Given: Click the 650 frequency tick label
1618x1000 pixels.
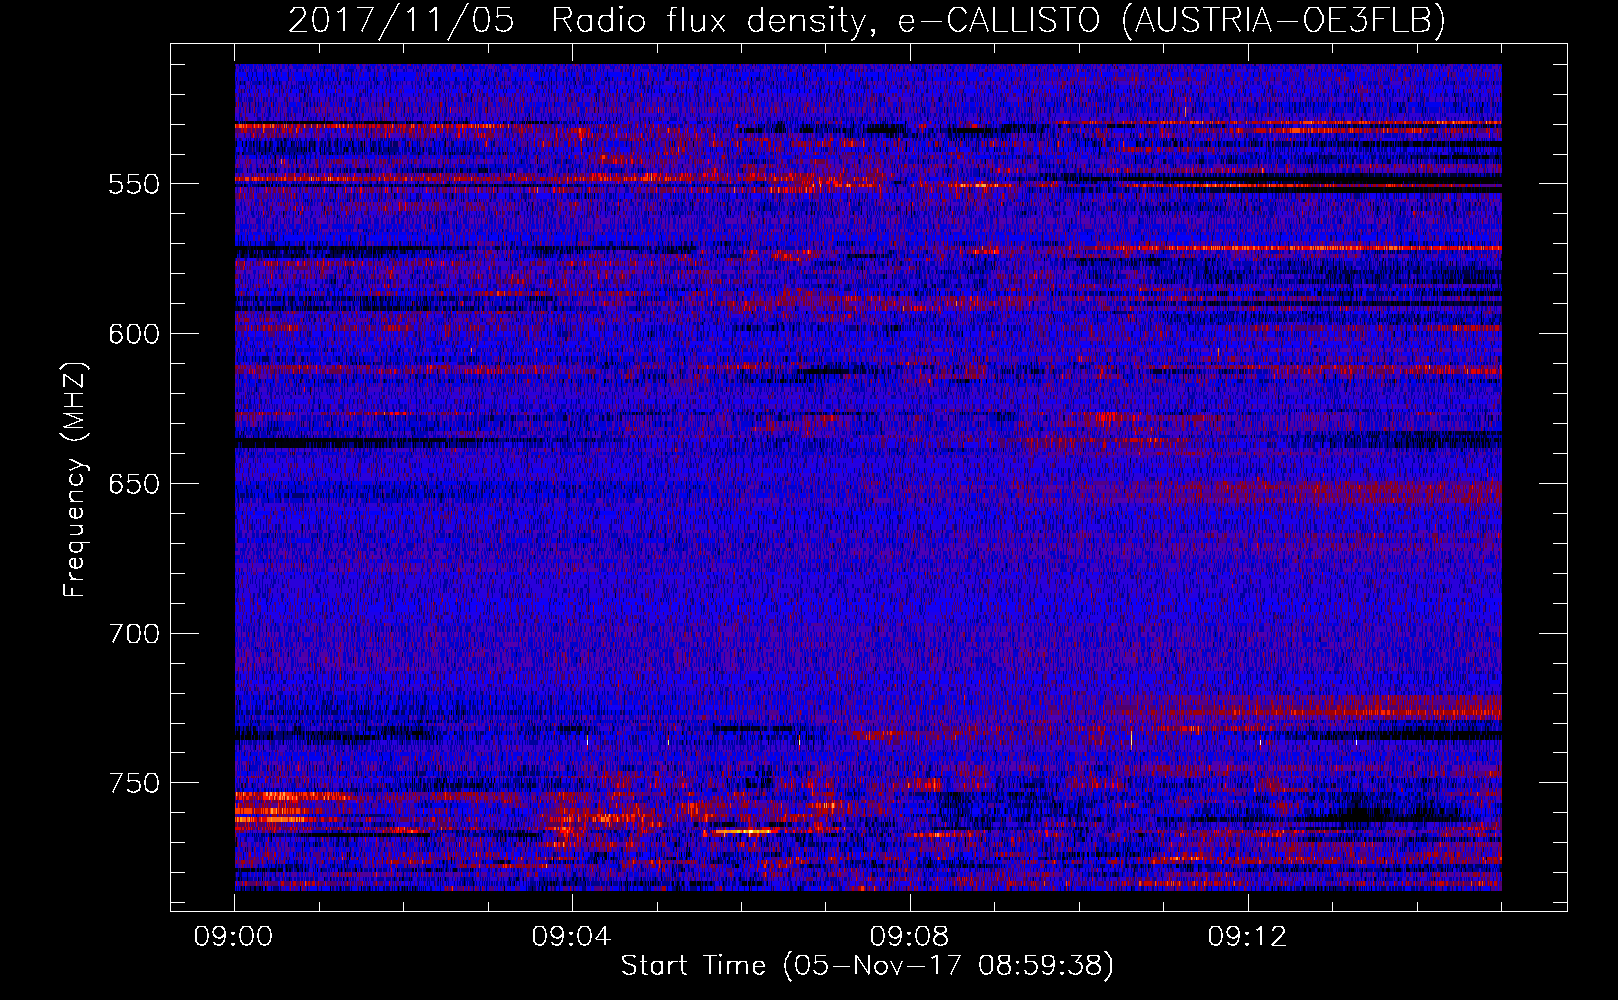Looking at the screenshot, I should [133, 484].
